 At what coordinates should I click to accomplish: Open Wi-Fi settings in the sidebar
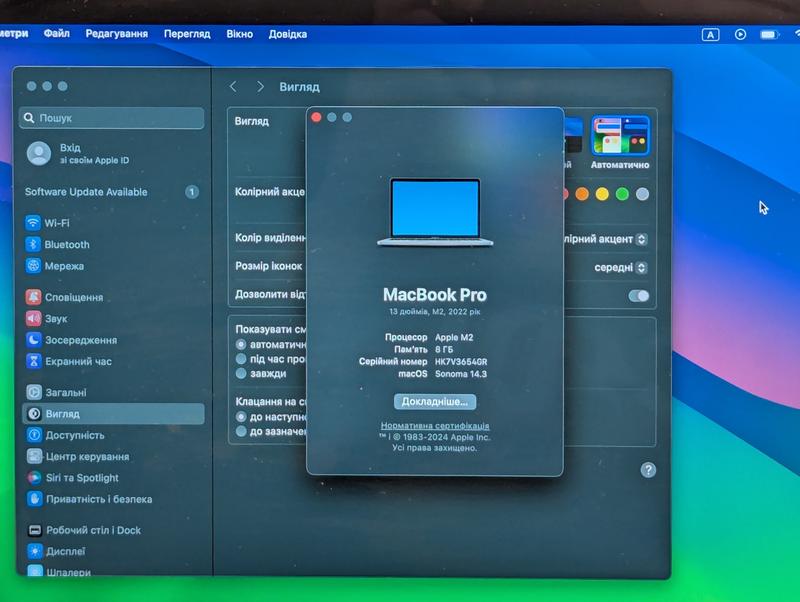click(56, 223)
